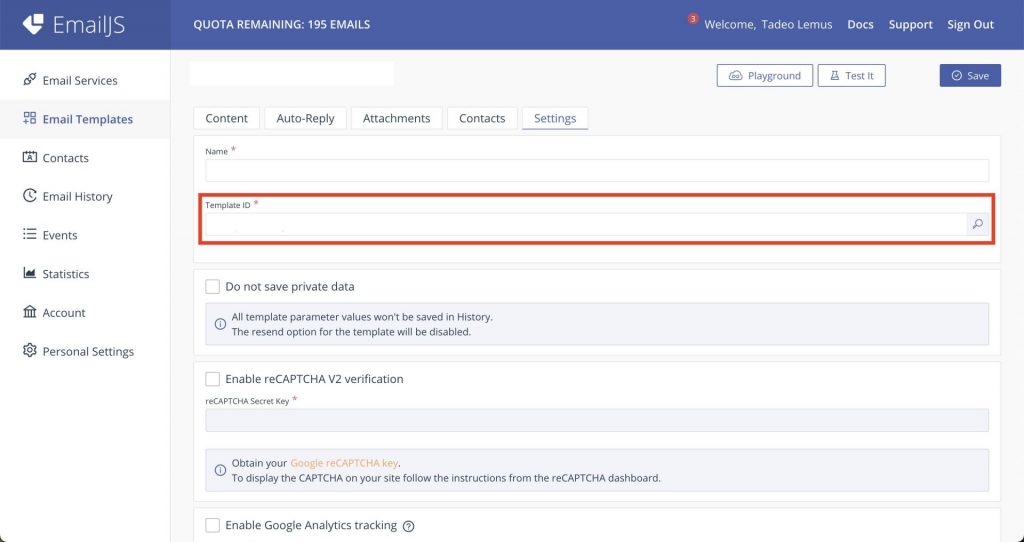Open Email Templates in the sidebar
Viewport: 1024px width, 542px height.
tap(85, 119)
